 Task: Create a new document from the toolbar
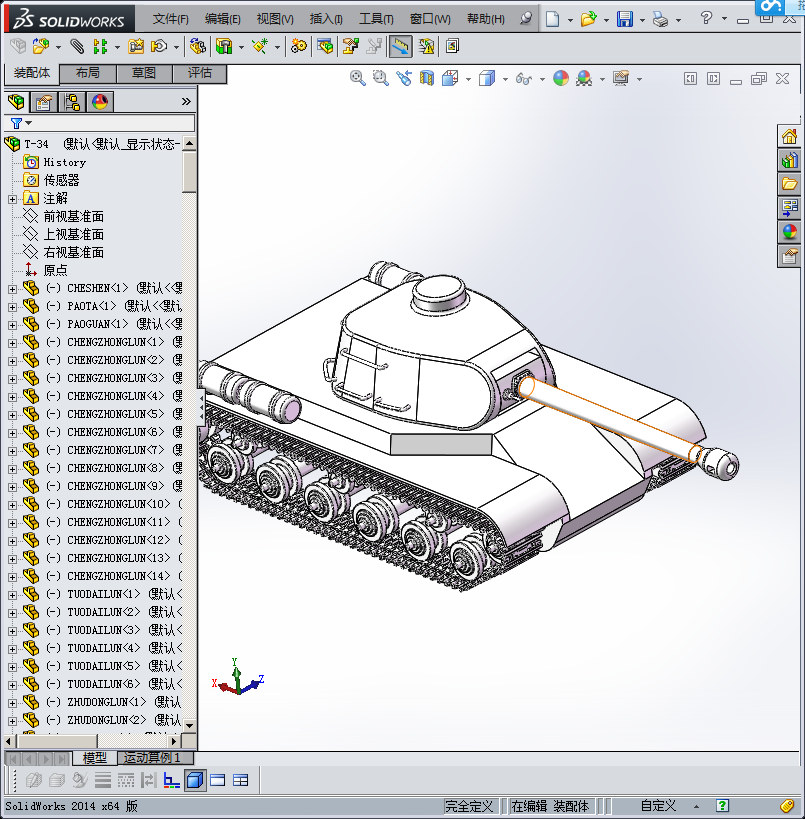pyautogui.click(x=554, y=17)
